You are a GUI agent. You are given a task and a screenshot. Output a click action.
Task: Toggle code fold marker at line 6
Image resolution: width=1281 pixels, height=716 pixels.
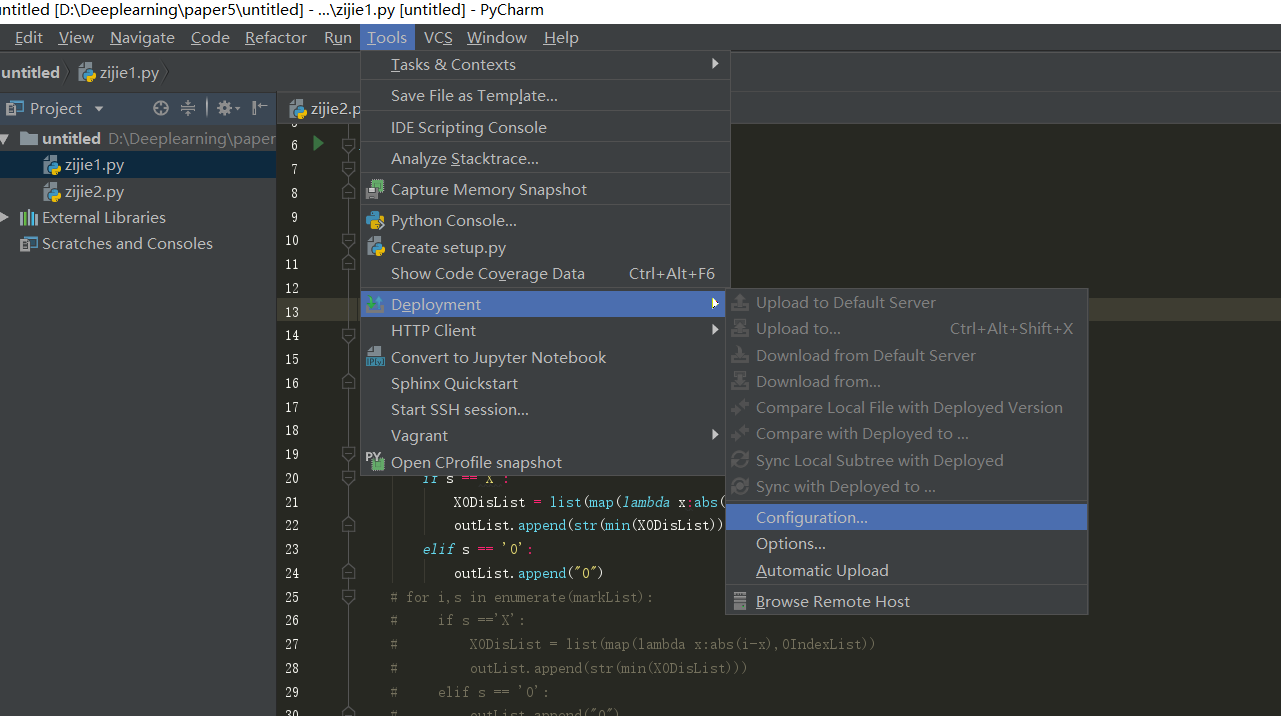tap(348, 145)
